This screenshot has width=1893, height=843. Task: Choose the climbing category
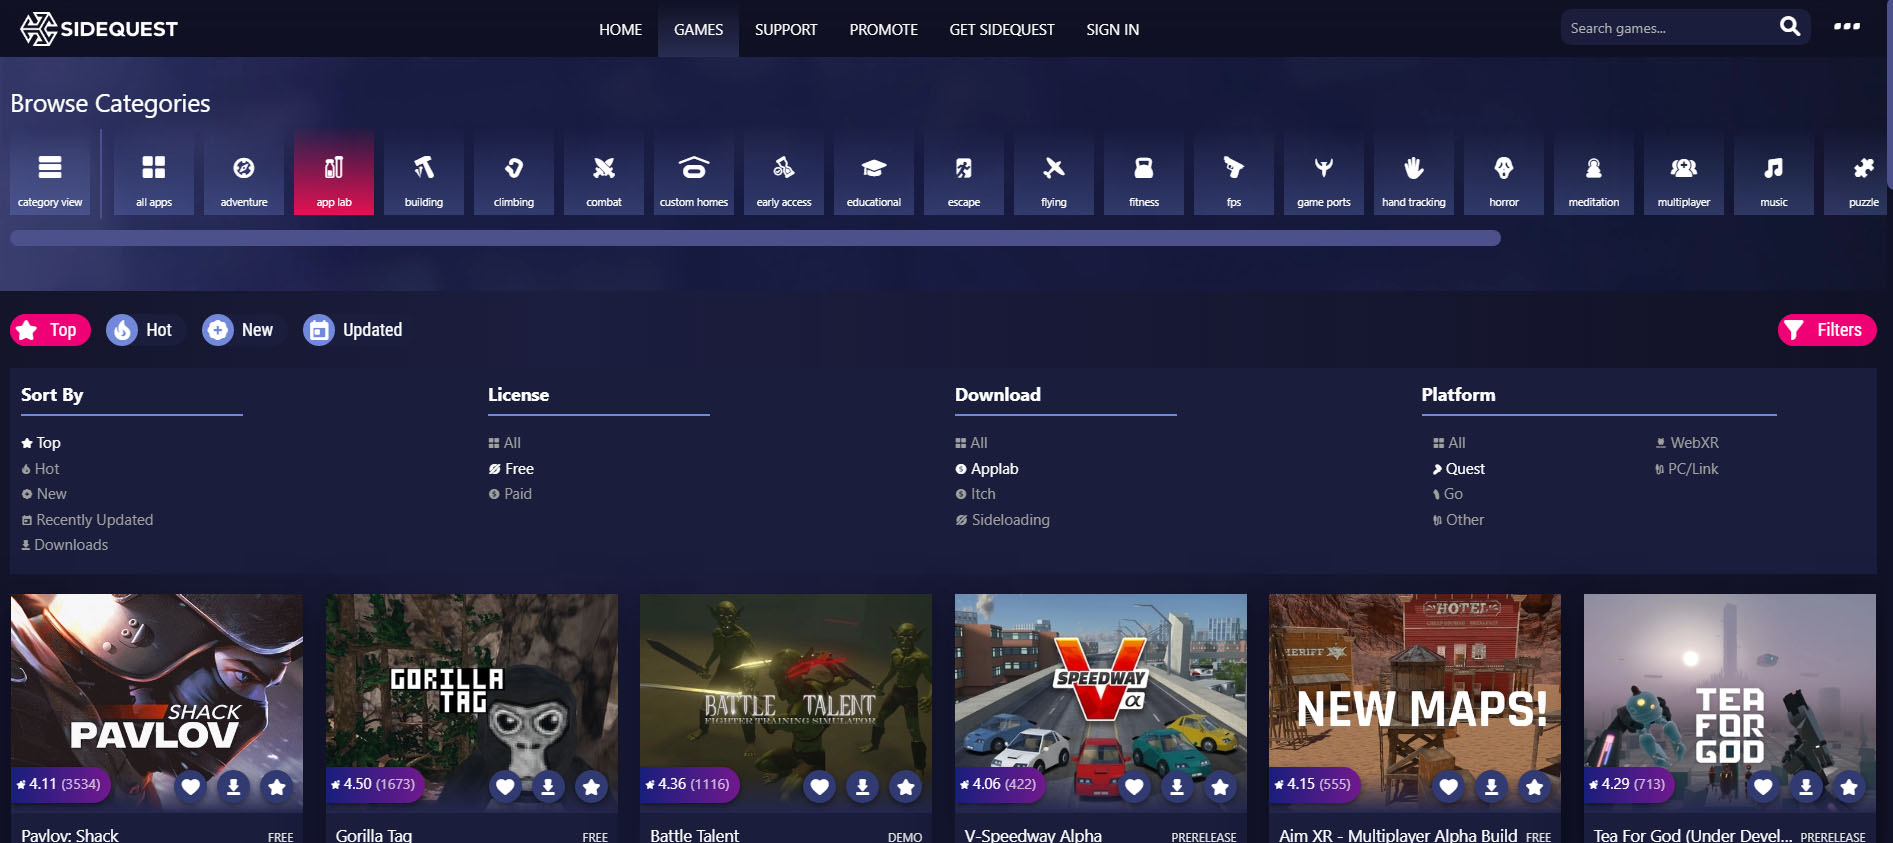click(514, 173)
